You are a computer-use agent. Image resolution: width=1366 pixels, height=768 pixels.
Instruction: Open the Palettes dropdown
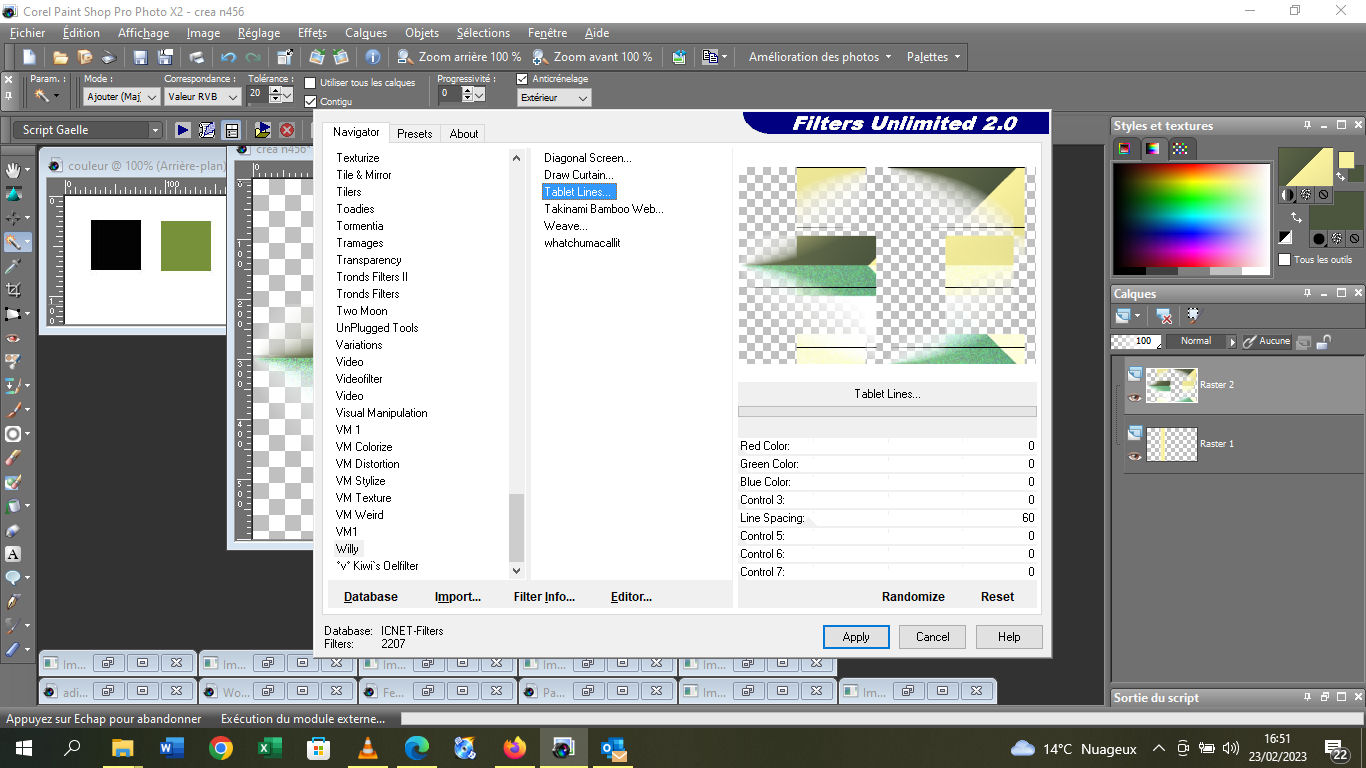(x=933, y=57)
